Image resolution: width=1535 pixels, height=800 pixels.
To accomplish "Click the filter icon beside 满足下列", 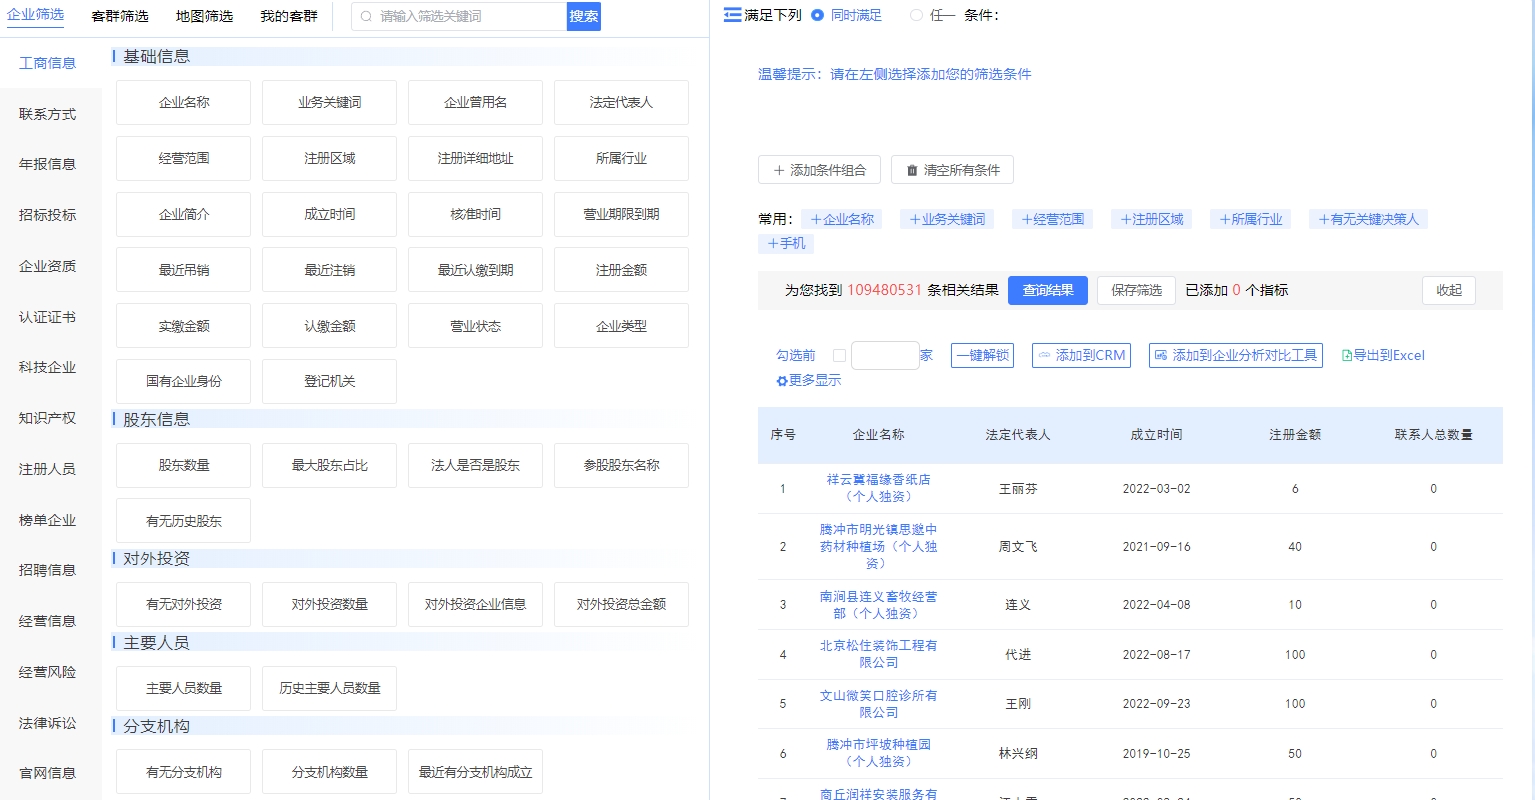I will pyautogui.click(x=733, y=14).
